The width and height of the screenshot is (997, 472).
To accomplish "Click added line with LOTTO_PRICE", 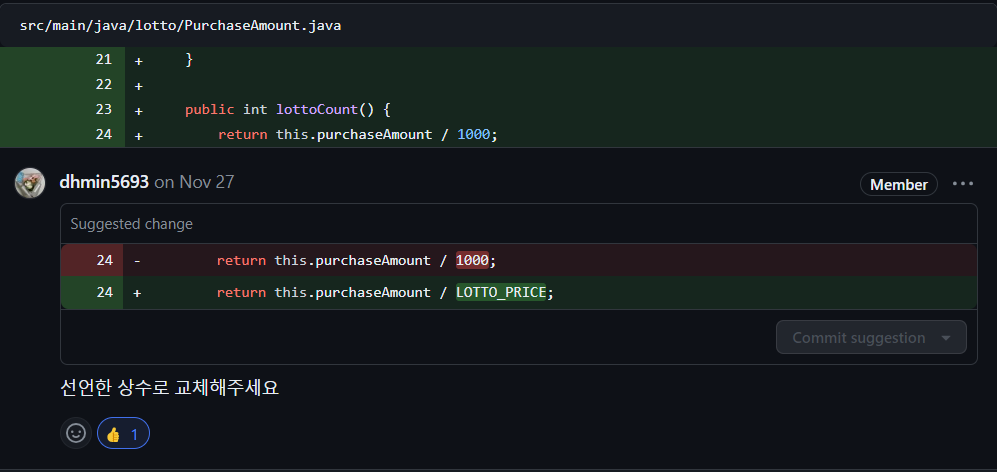I will (x=518, y=293).
